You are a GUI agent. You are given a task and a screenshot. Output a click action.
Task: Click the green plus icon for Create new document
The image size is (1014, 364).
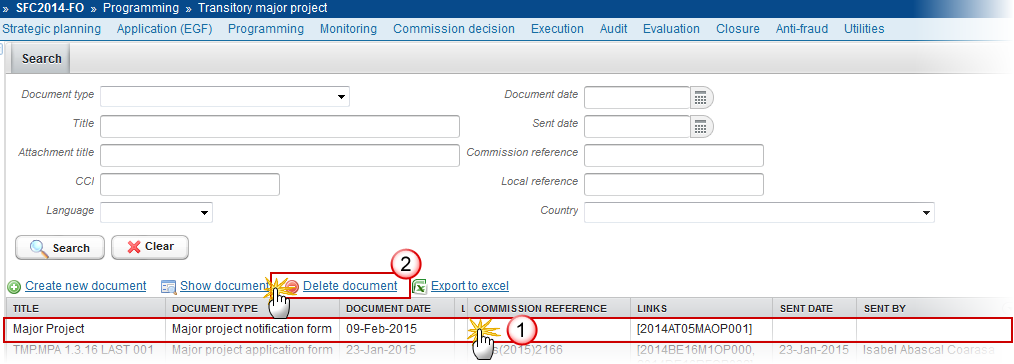[14, 286]
